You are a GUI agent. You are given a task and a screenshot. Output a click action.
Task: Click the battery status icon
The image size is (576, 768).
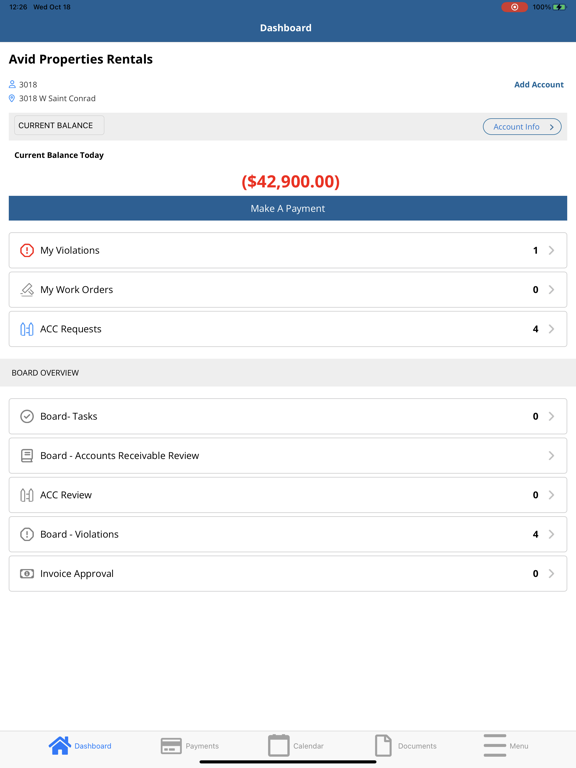tap(559, 7)
